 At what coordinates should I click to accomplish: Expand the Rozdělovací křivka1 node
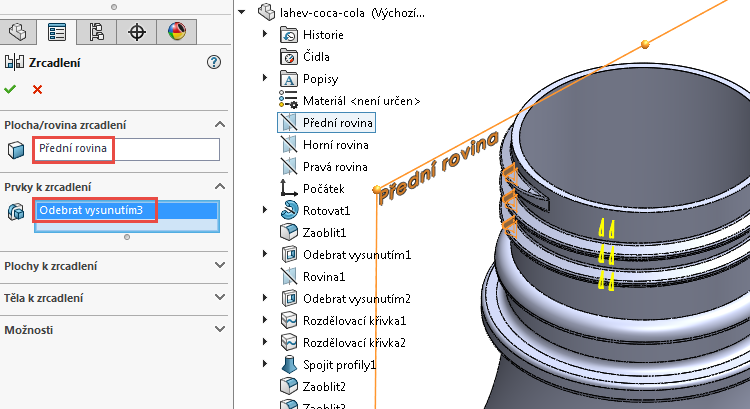click(x=265, y=320)
